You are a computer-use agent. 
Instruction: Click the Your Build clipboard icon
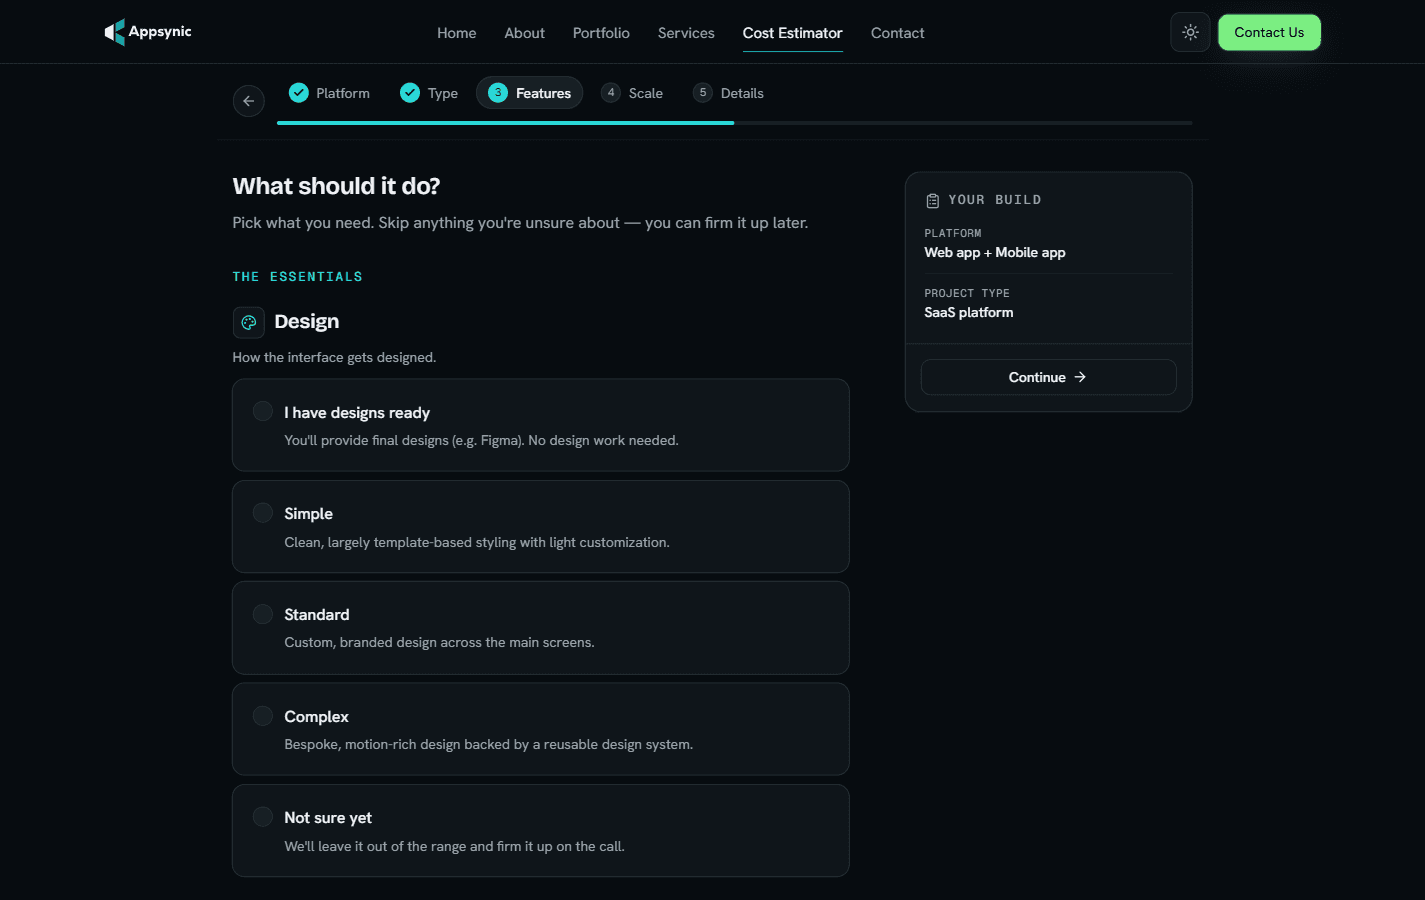932,201
